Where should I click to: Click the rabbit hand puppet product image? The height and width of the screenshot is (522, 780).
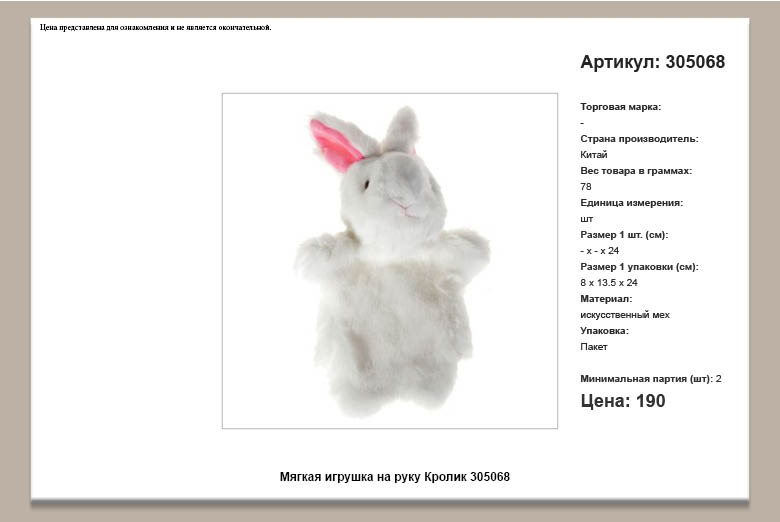[390, 260]
